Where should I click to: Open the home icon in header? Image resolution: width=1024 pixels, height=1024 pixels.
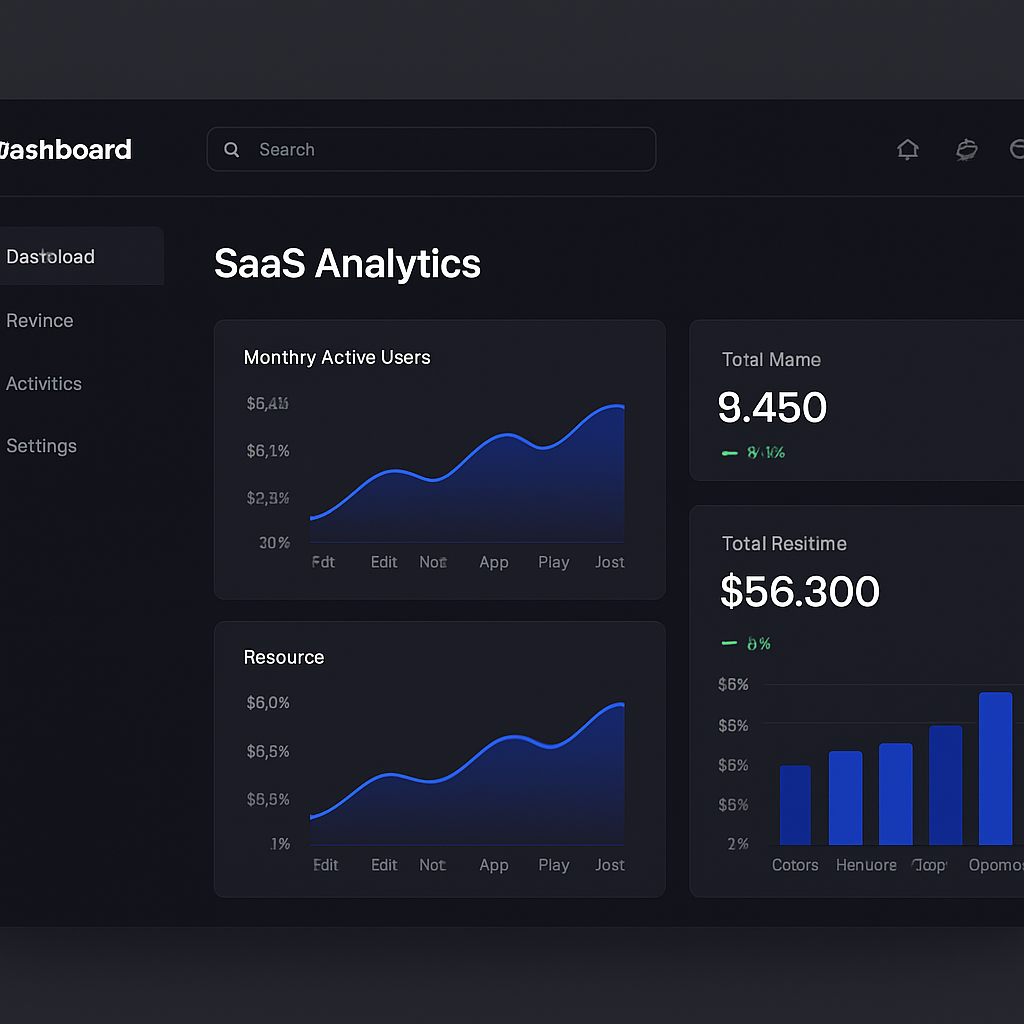click(907, 150)
